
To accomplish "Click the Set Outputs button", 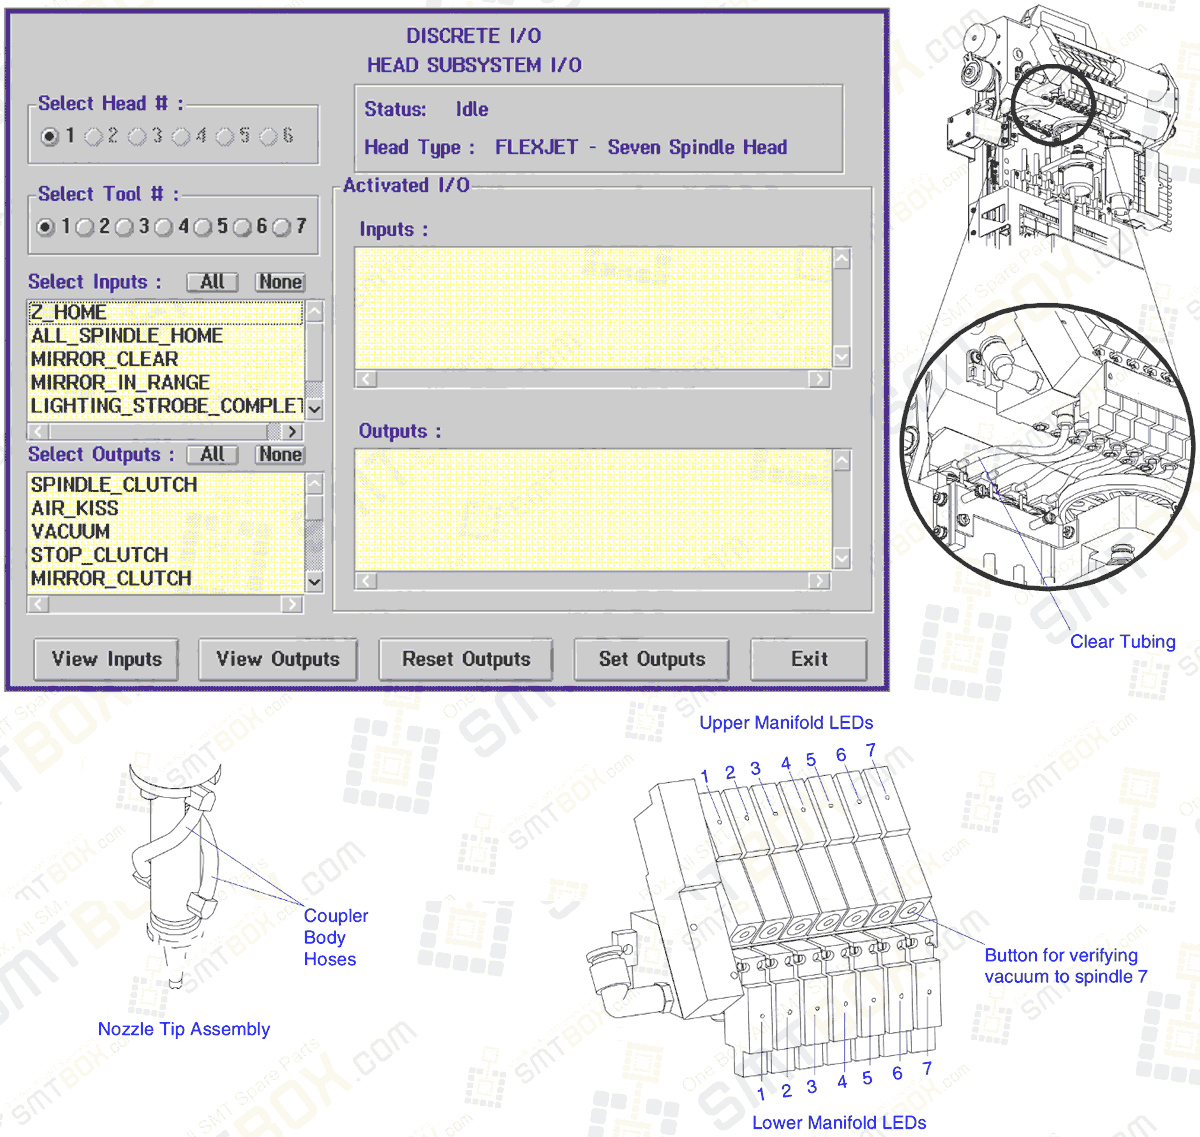I will click(651, 659).
